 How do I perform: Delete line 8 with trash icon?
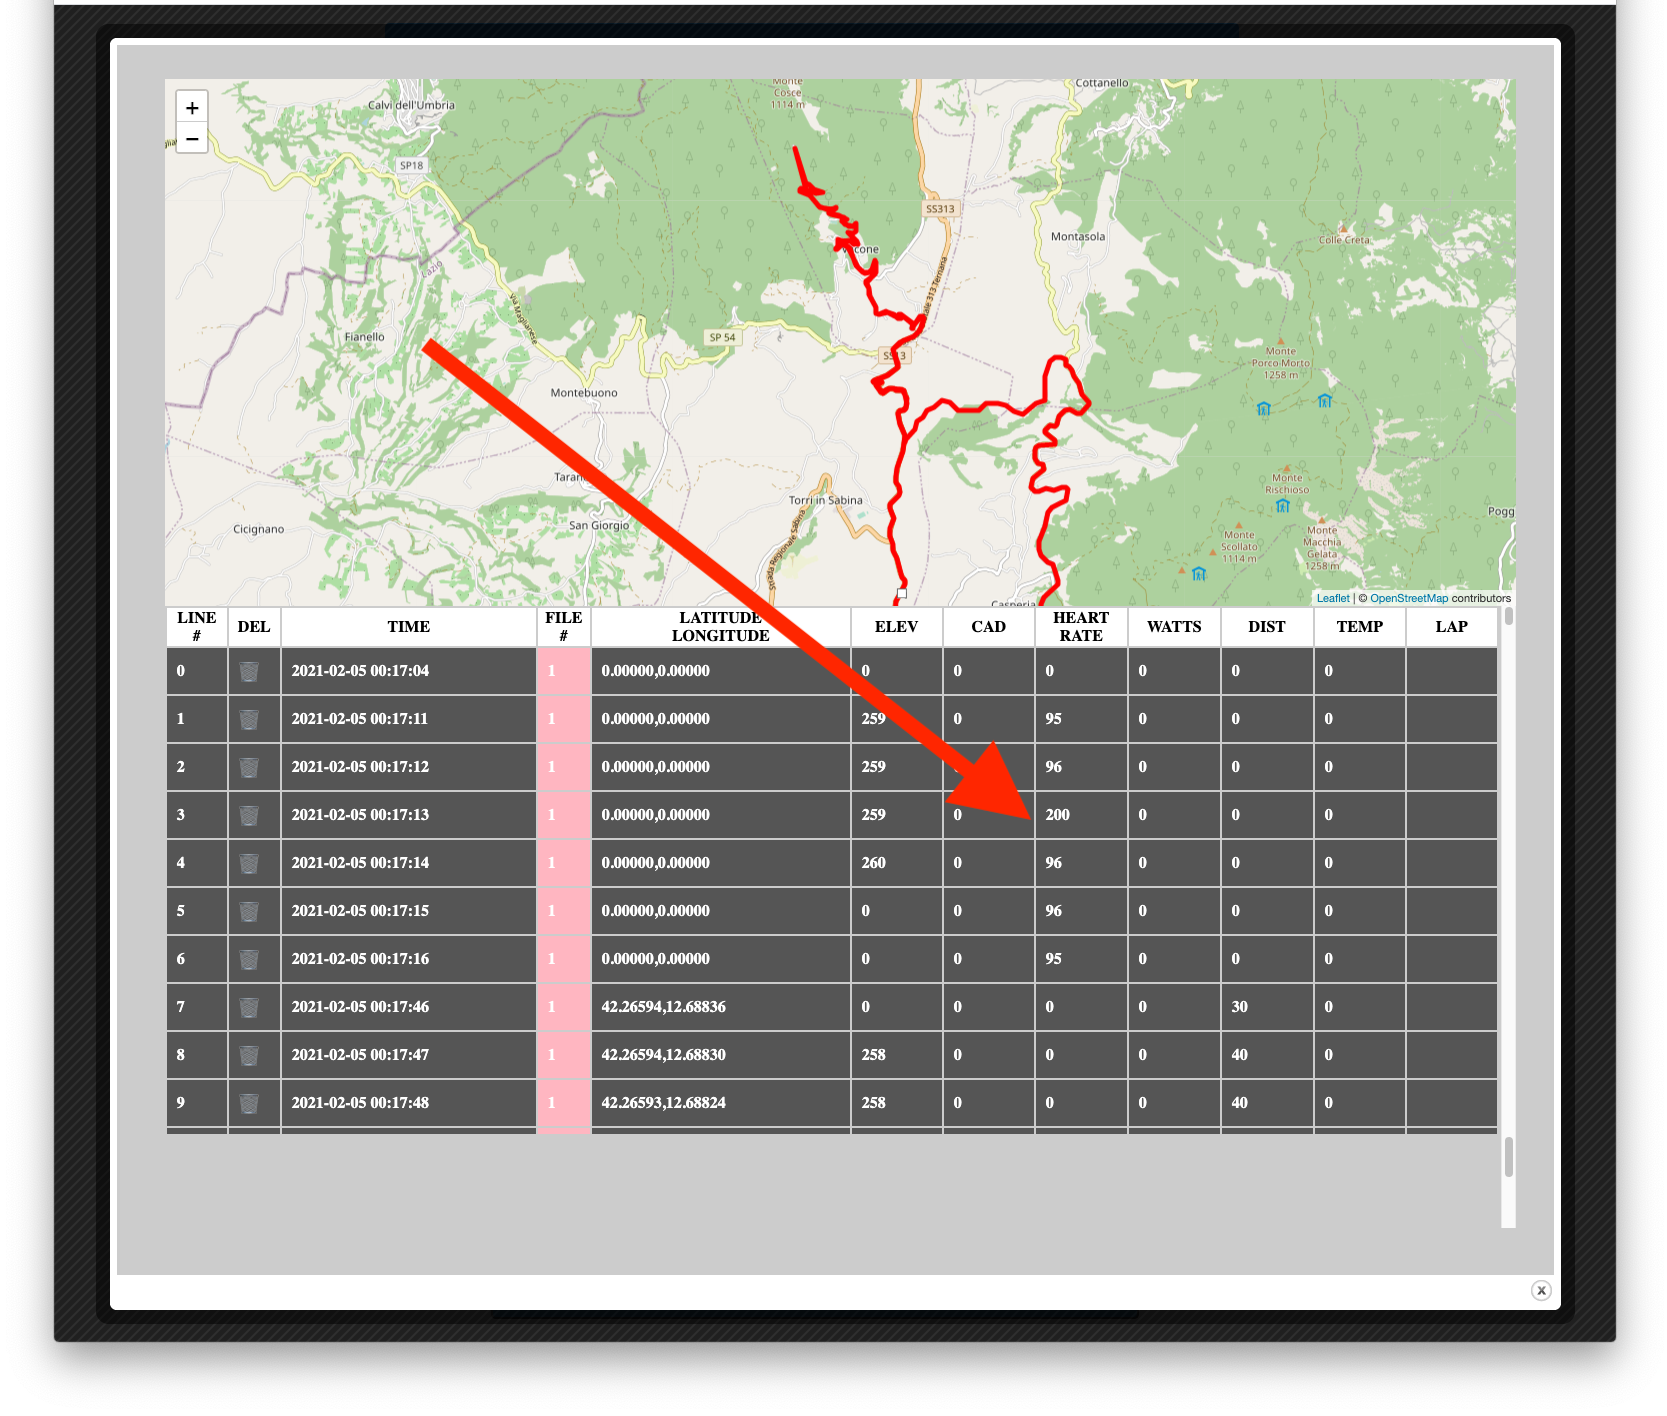click(x=249, y=1055)
